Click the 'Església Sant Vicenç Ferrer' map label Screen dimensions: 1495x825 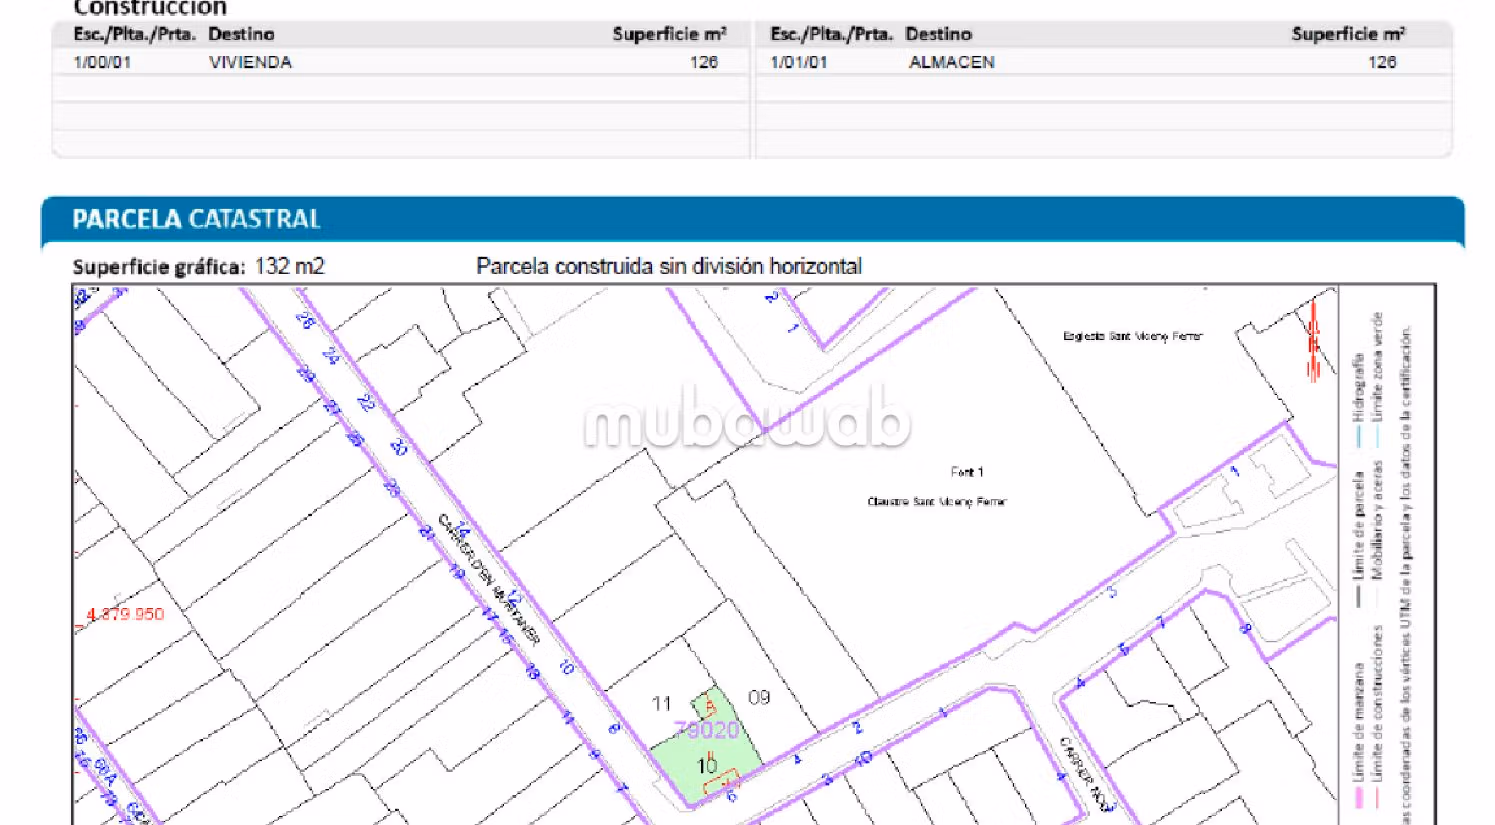[x=1132, y=337]
